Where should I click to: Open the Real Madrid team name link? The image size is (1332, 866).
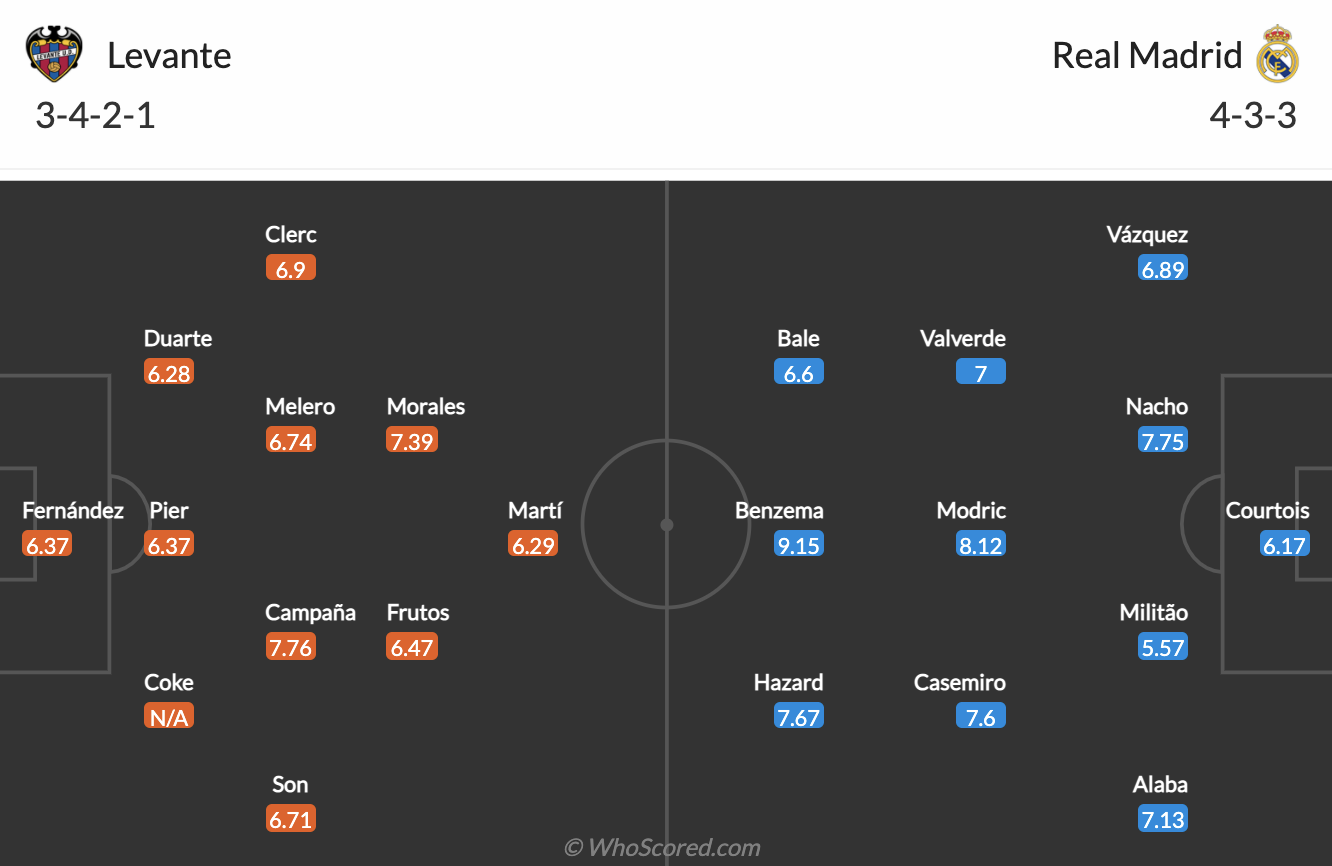click(1147, 55)
